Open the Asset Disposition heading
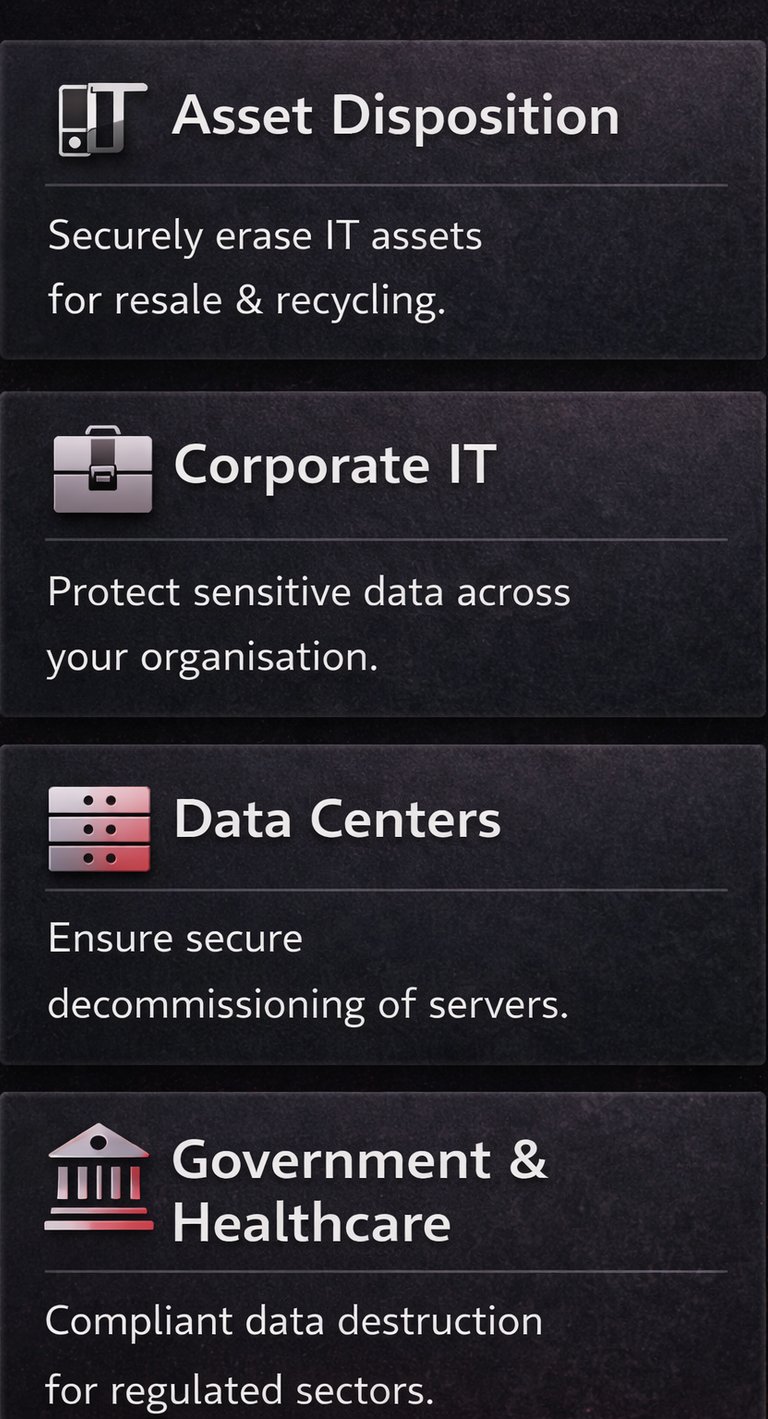768x1419 pixels. [396, 117]
